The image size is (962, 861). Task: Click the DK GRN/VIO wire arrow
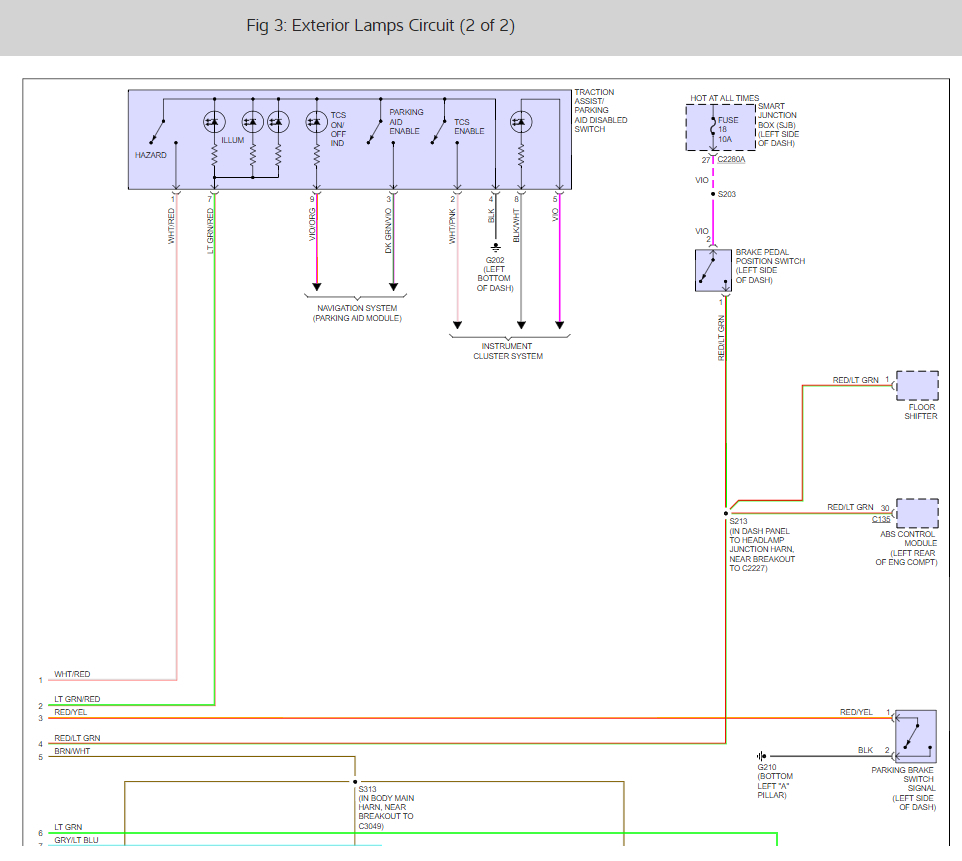point(393,287)
